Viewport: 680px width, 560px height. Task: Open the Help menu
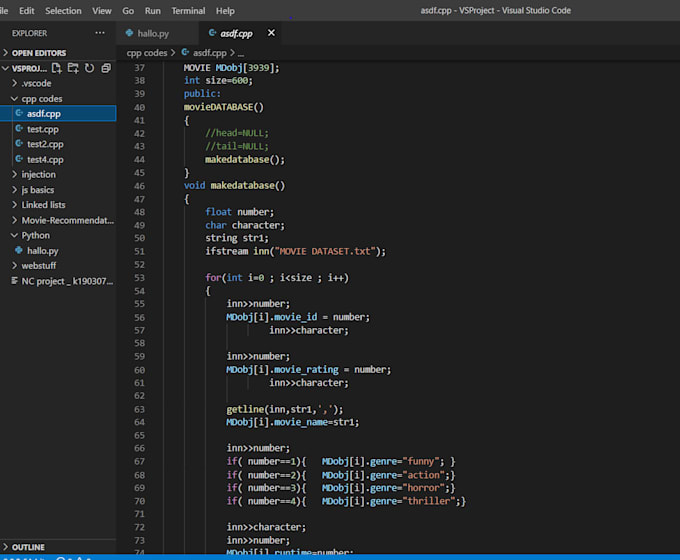point(225,11)
